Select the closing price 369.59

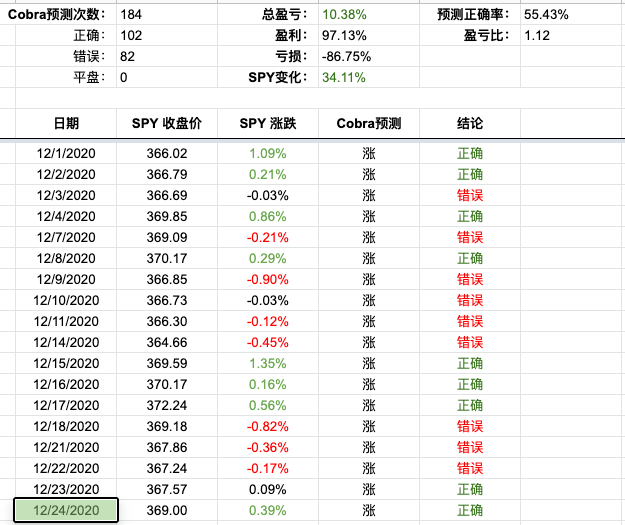pyautogui.click(x=167, y=363)
